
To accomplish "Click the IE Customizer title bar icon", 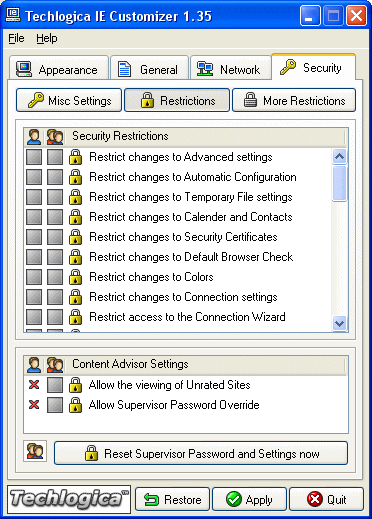I will coord(13,15).
